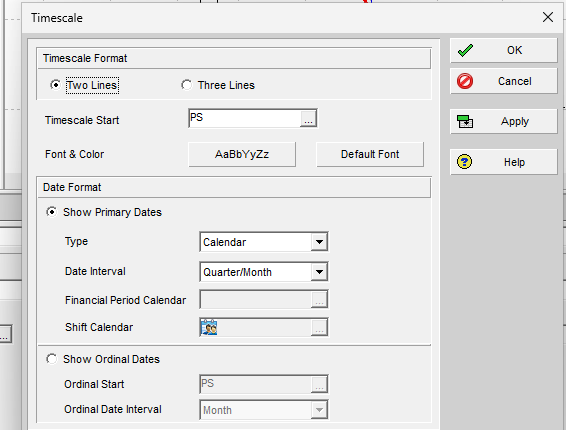Click the AaBbYyZz font sample button
Screen dimensions: 566x430
tap(242, 155)
